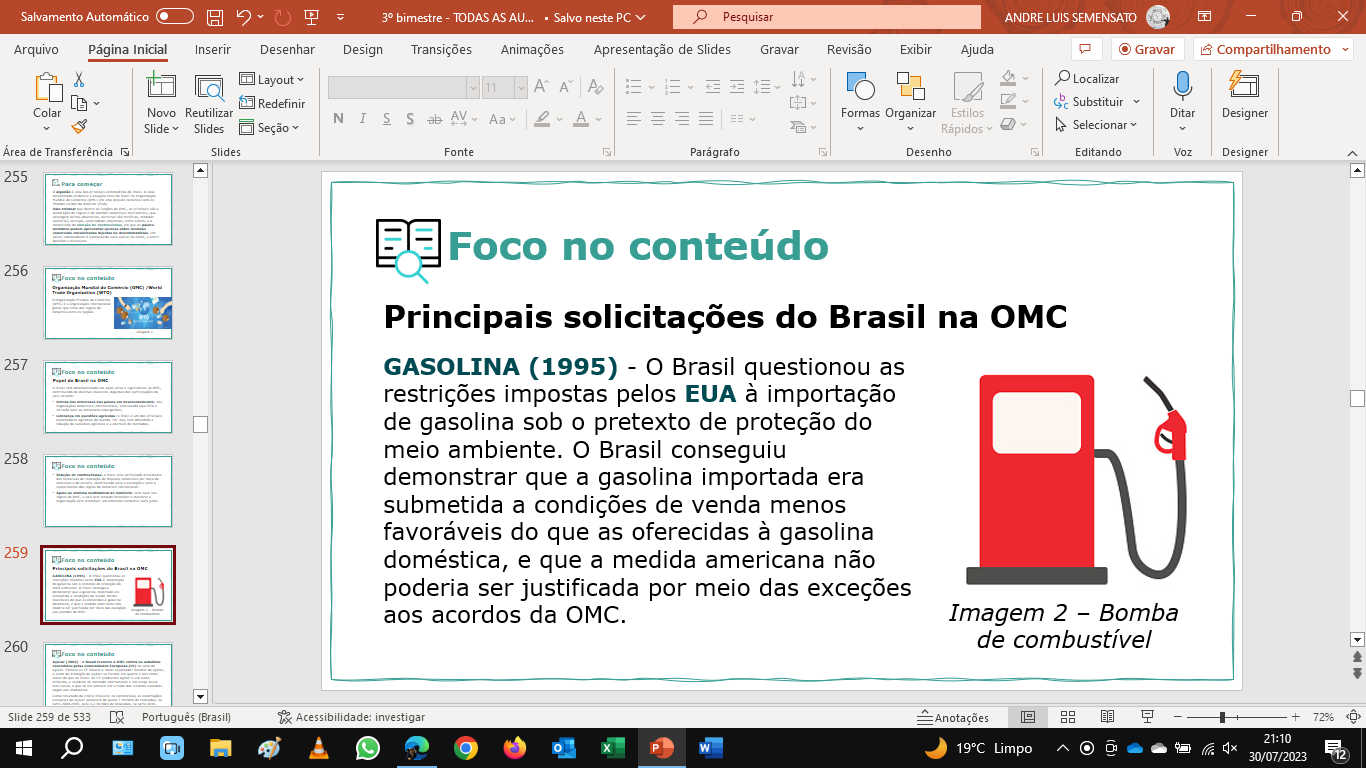Click the Reutilizar Slides icon
This screenshot has width=1366, height=768.
point(209,88)
